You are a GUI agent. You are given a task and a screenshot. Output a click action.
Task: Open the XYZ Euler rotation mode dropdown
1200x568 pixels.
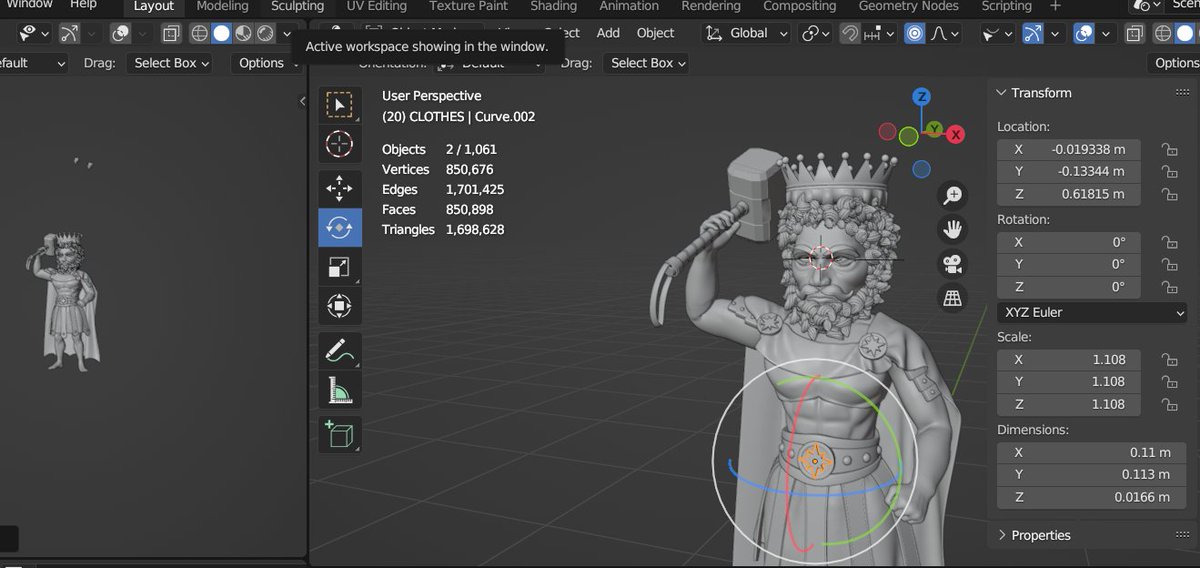[x=1092, y=312]
